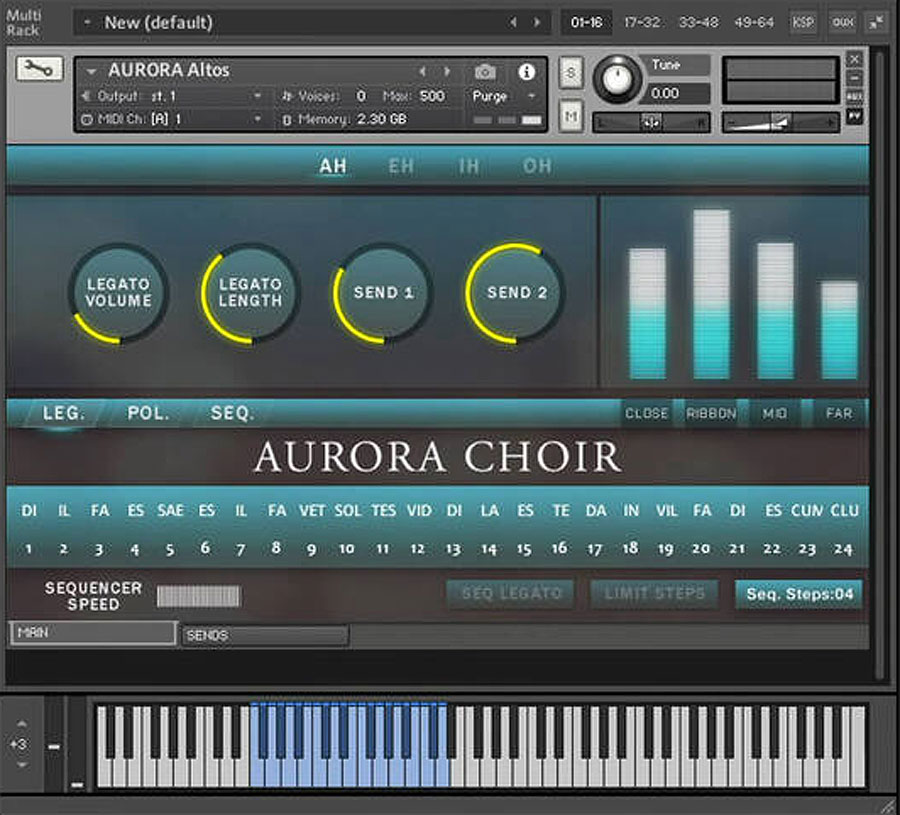This screenshot has width=900, height=815.
Task: Show instrument info with the i icon
Action: tap(526, 72)
